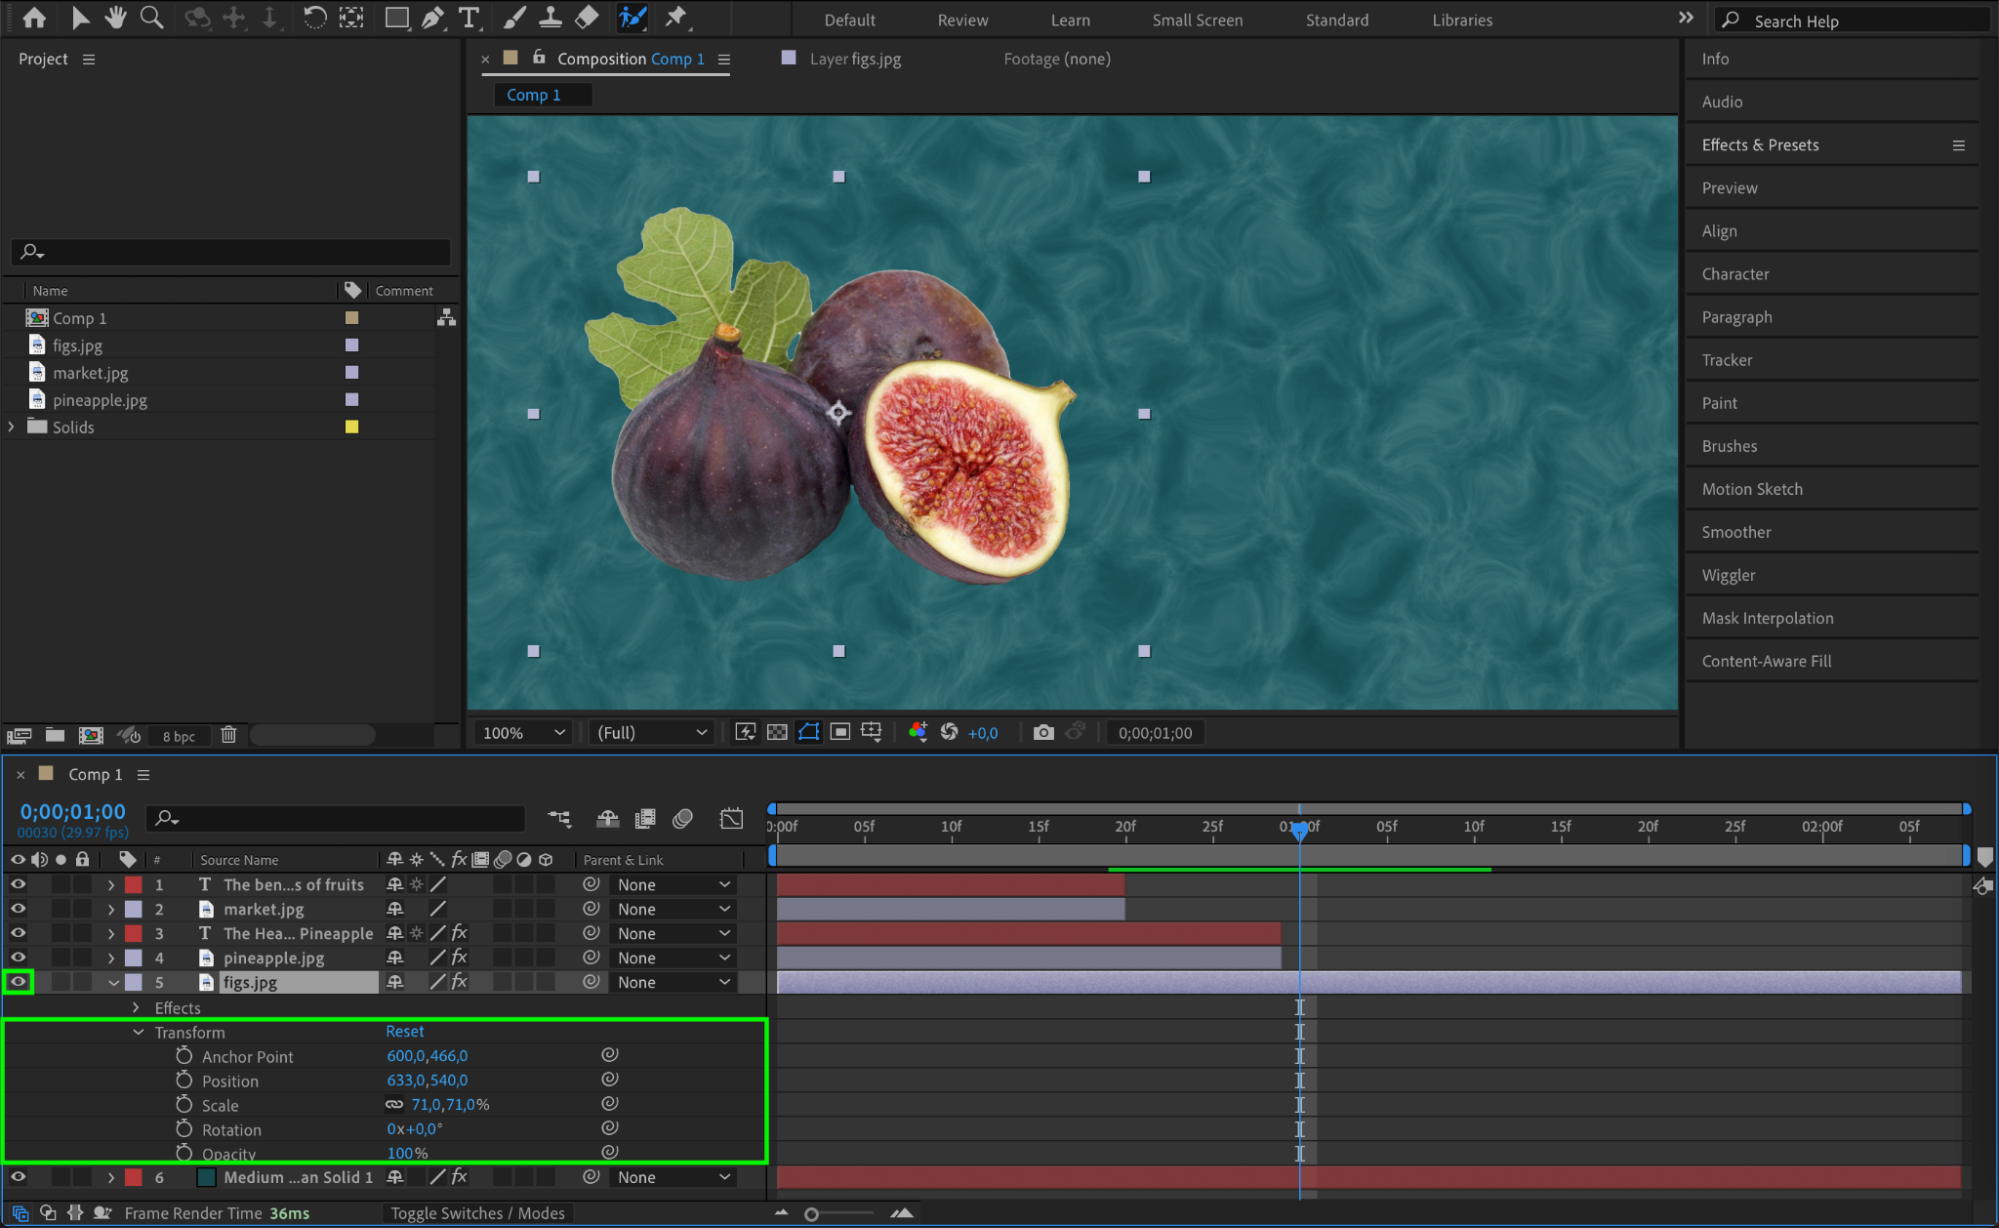Open the 100% magnification dropdown
This screenshot has width=1999, height=1228.
click(524, 732)
